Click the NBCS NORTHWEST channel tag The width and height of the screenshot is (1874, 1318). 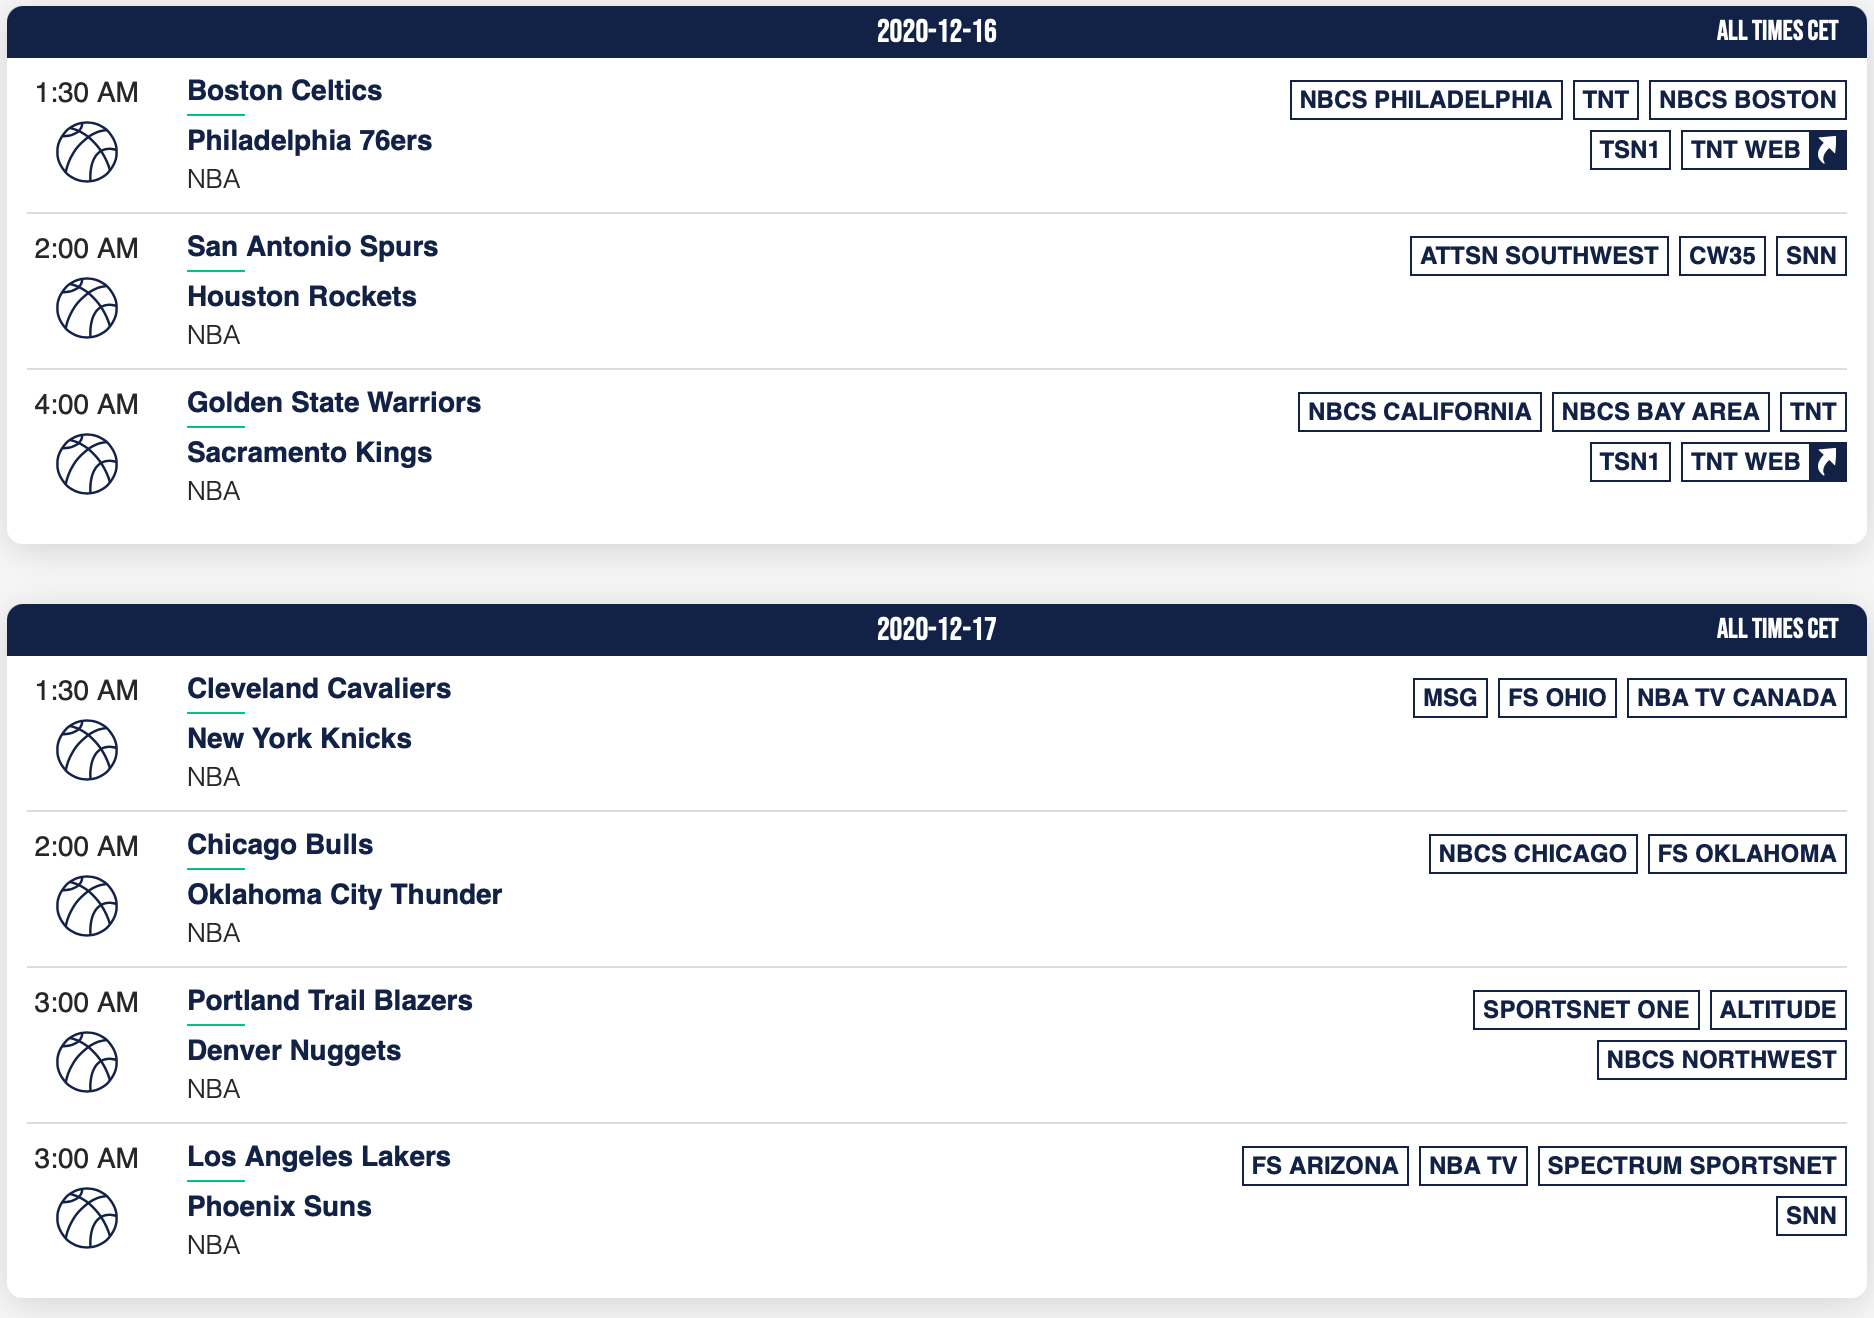coord(1721,1060)
